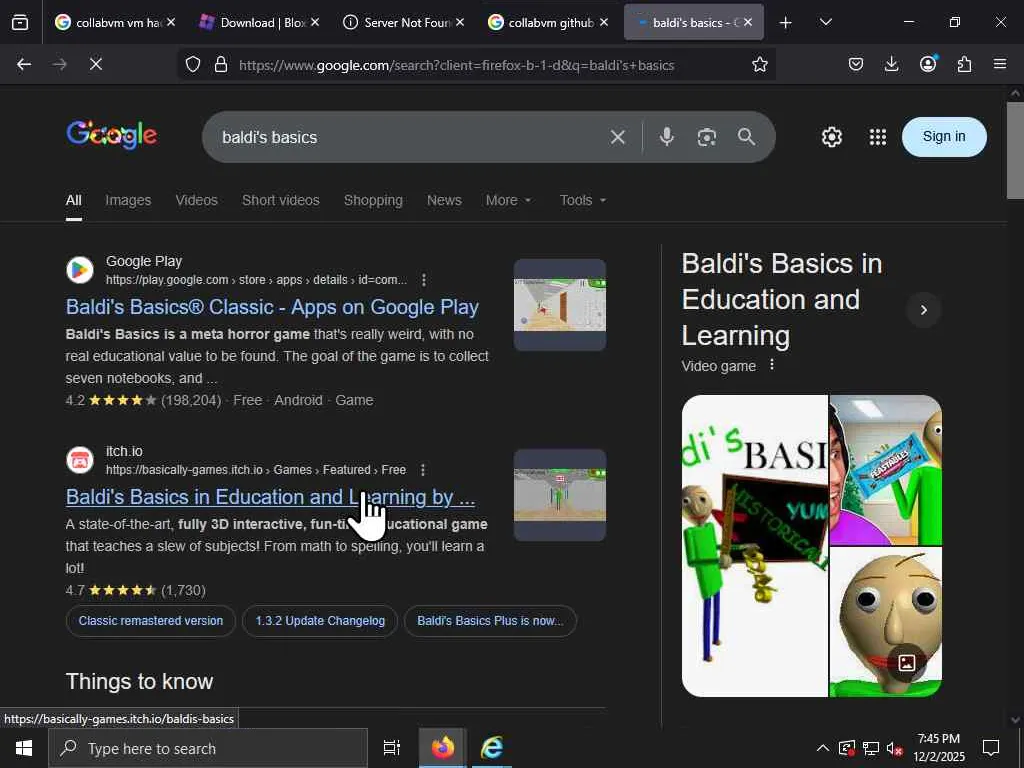The width and height of the screenshot is (1024, 768).
Task: Open Google Play result thumbnail
Action: pos(560,305)
